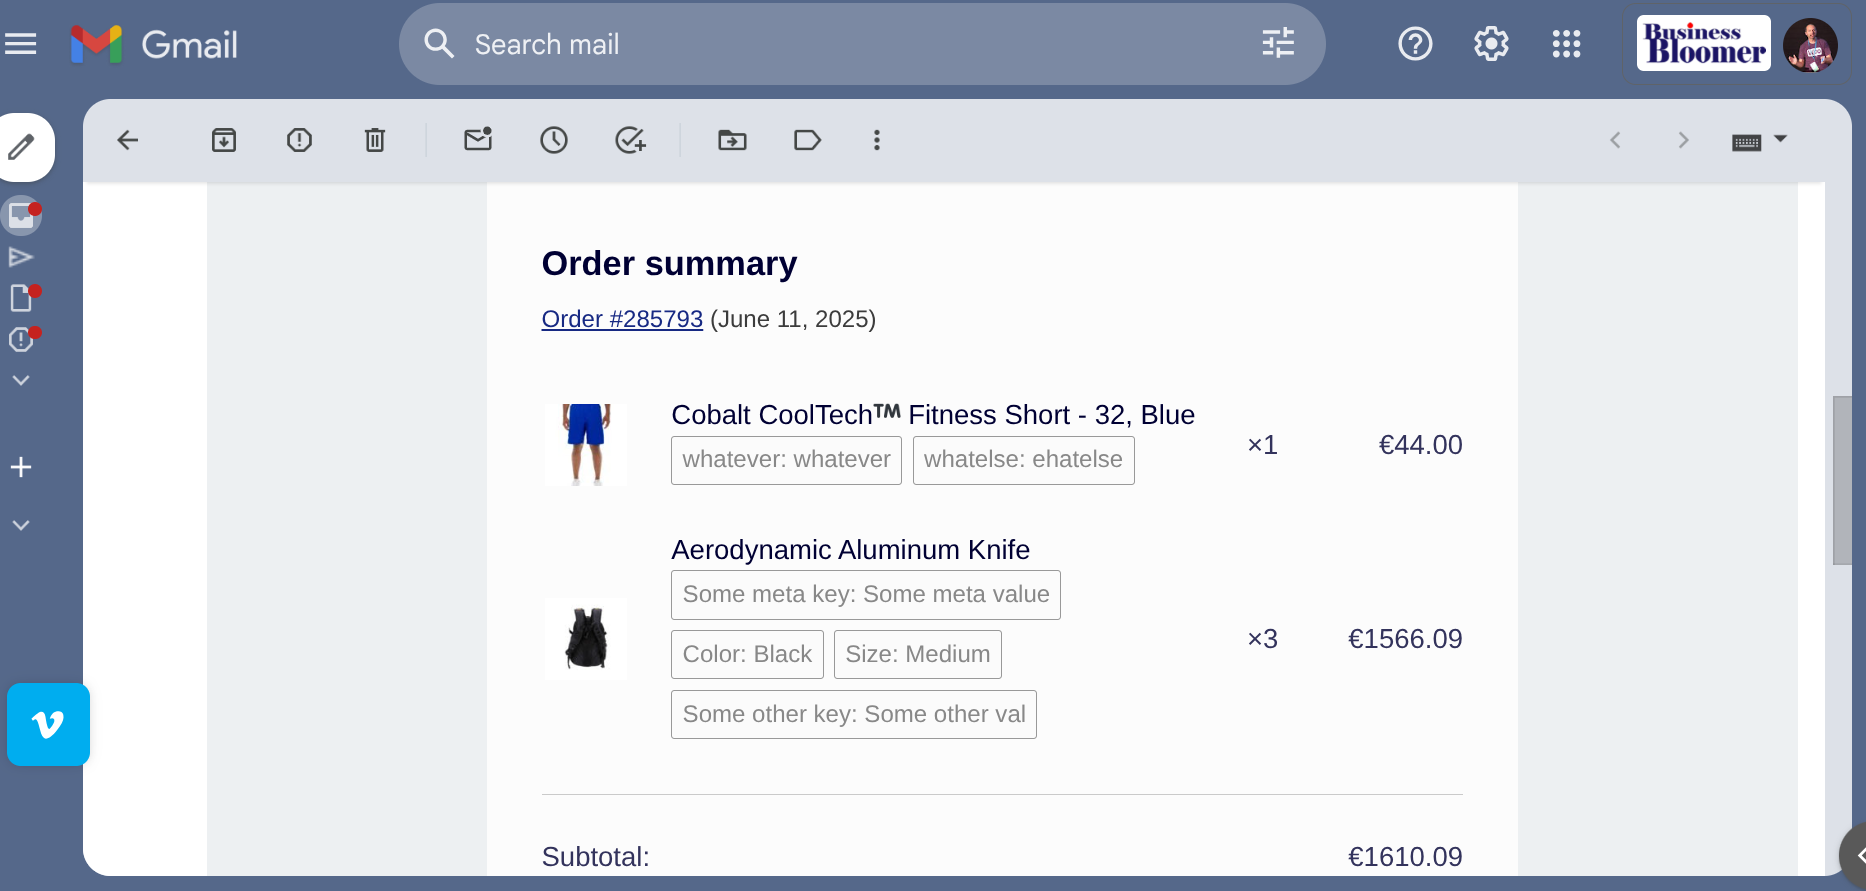Mark the email as unread
Screen dimensions: 1866x891
pos(478,139)
